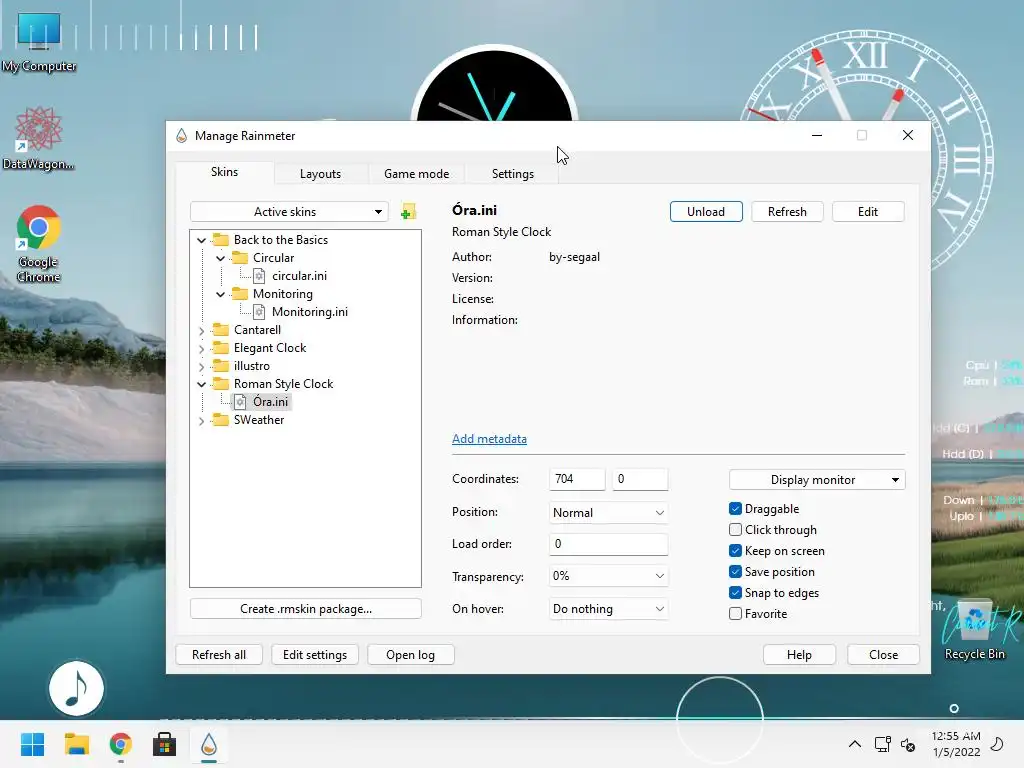This screenshot has height=768, width=1024.
Task: Collapse the Monitoring folder
Action: (221, 294)
